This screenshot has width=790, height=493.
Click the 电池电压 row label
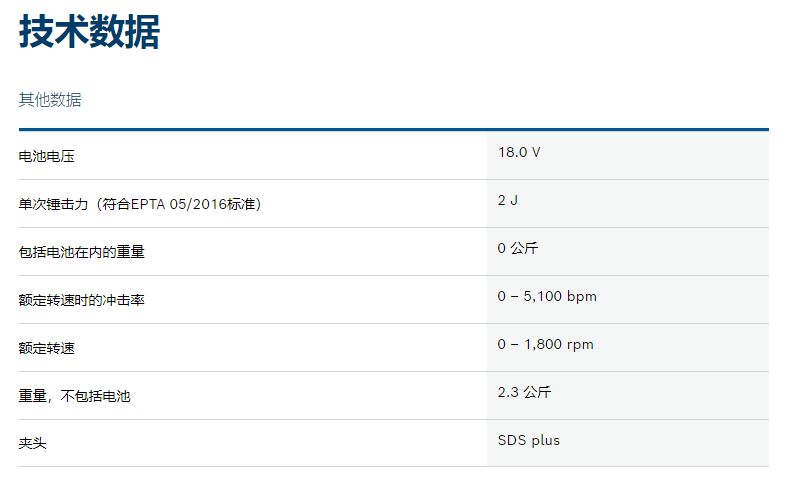(x=47, y=157)
